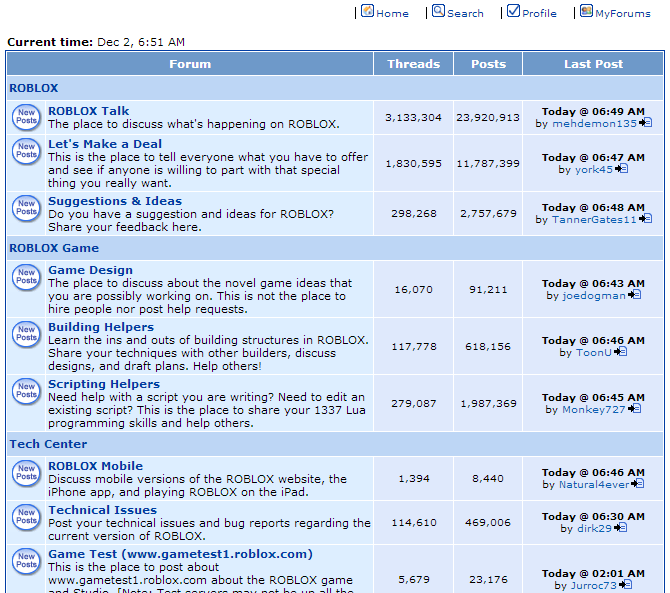
Task: Open the Suggestions & Ideas forum
Action: click(x=115, y=201)
